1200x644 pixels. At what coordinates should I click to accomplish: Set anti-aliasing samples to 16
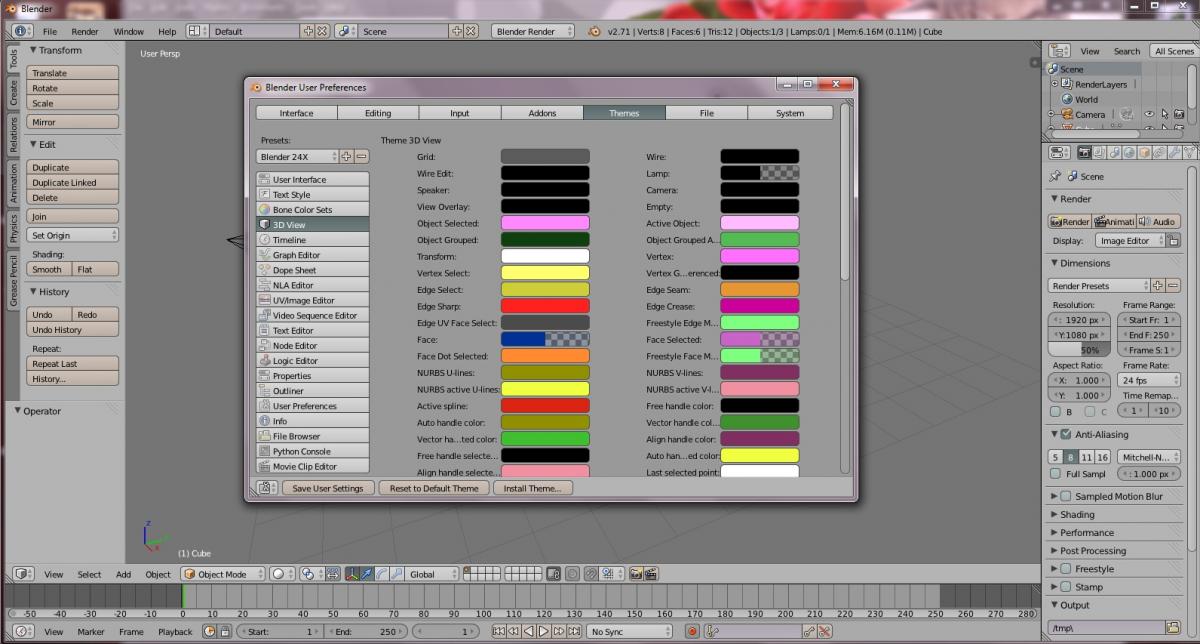click(1103, 457)
